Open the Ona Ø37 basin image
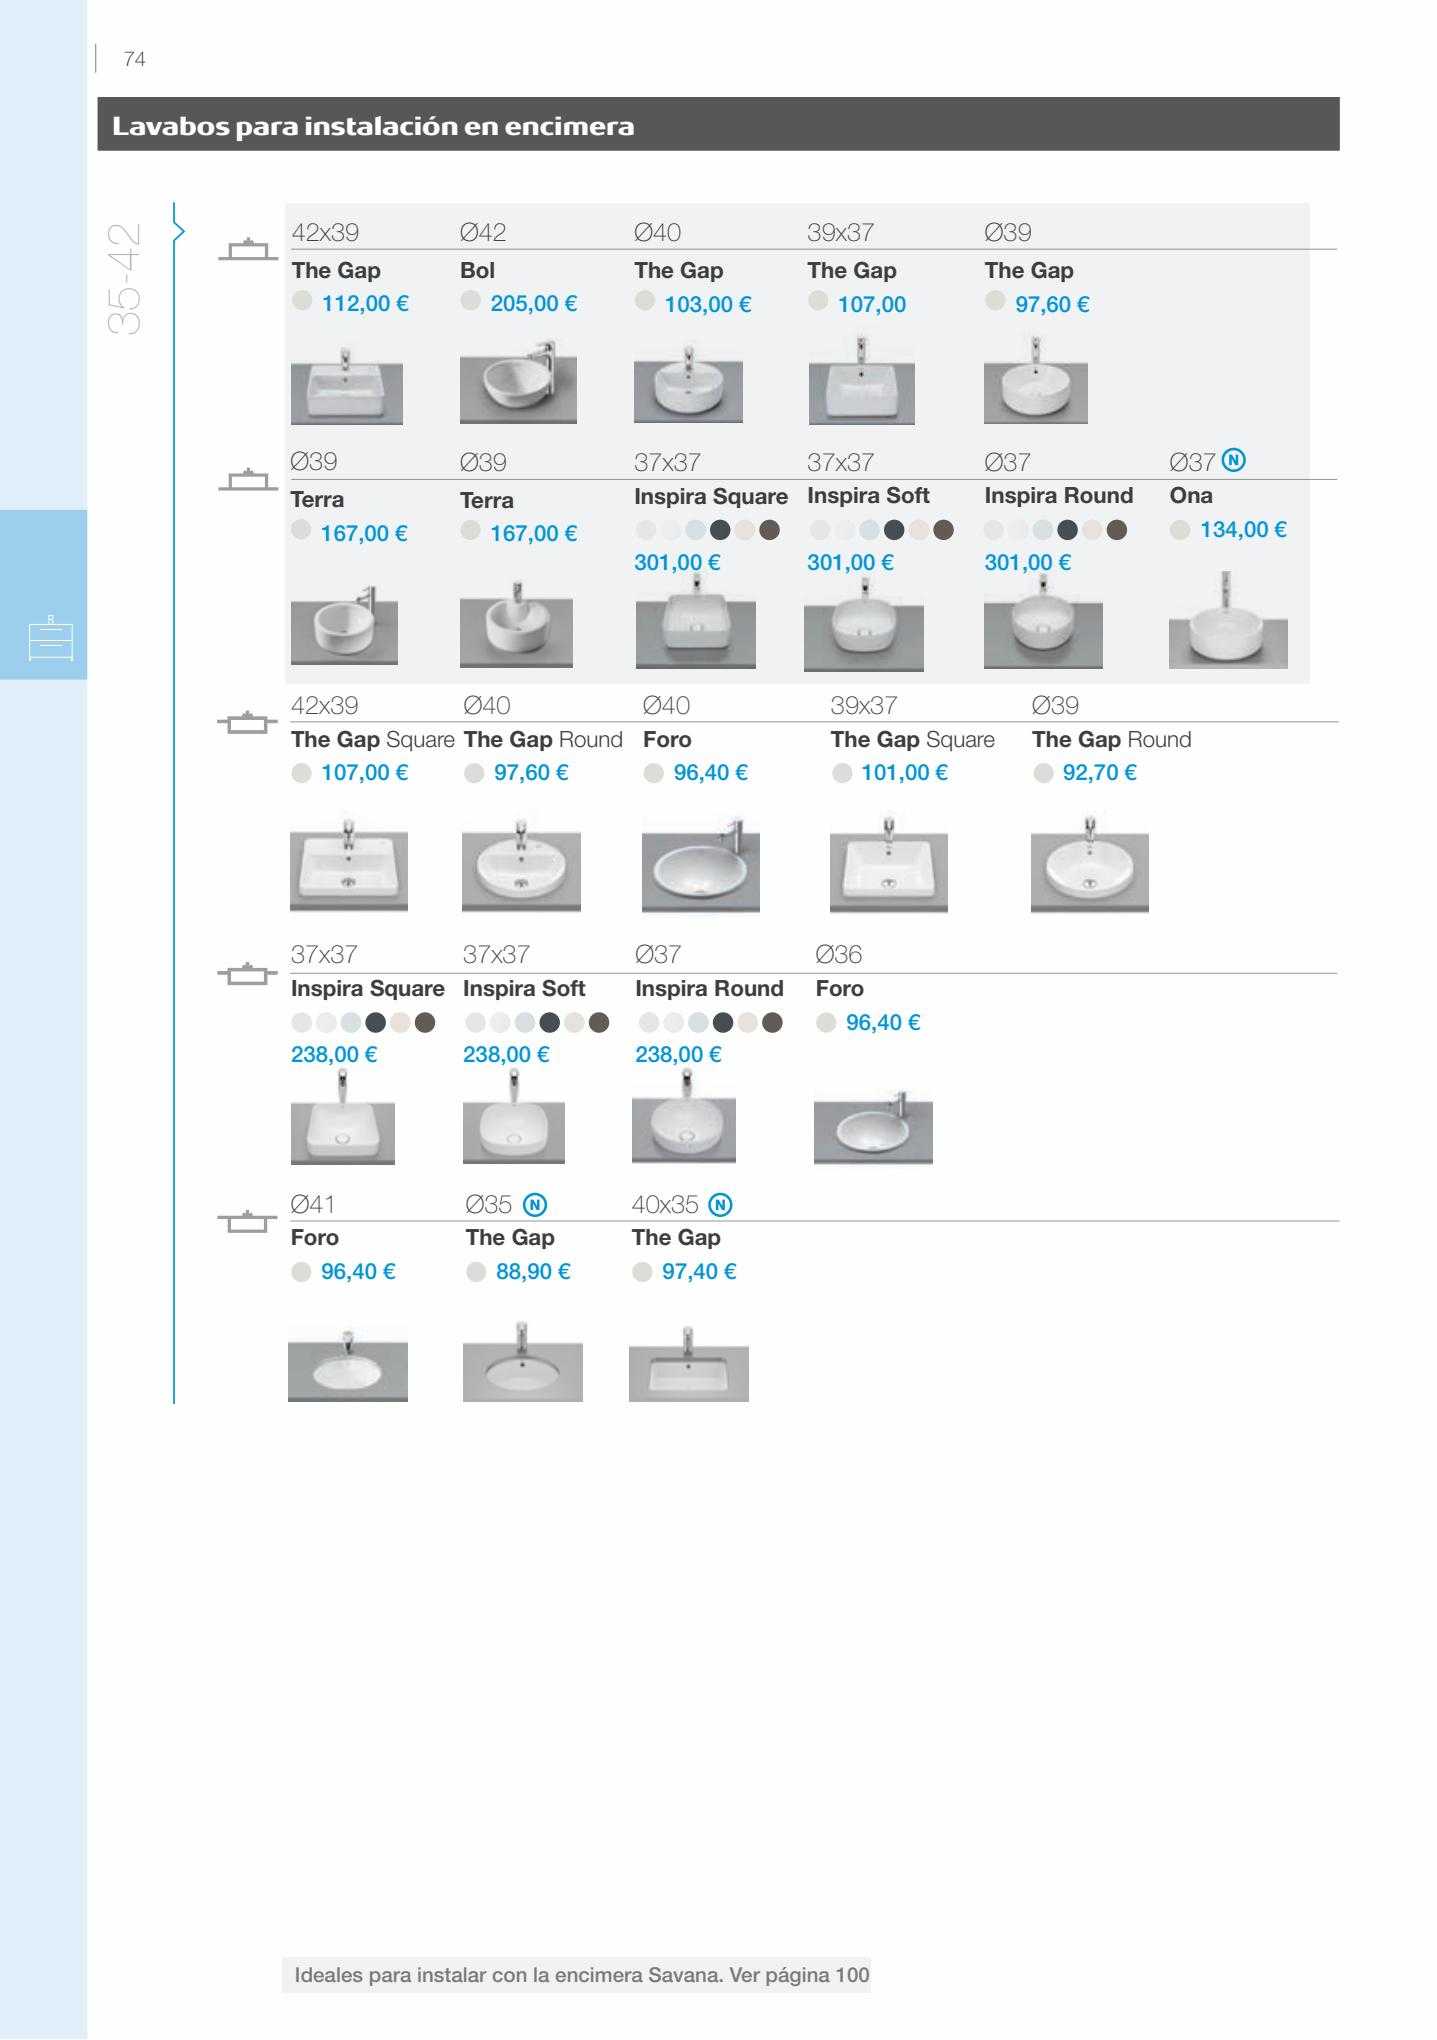Screen dimensions: 1437x2040 pos(1228,620)
